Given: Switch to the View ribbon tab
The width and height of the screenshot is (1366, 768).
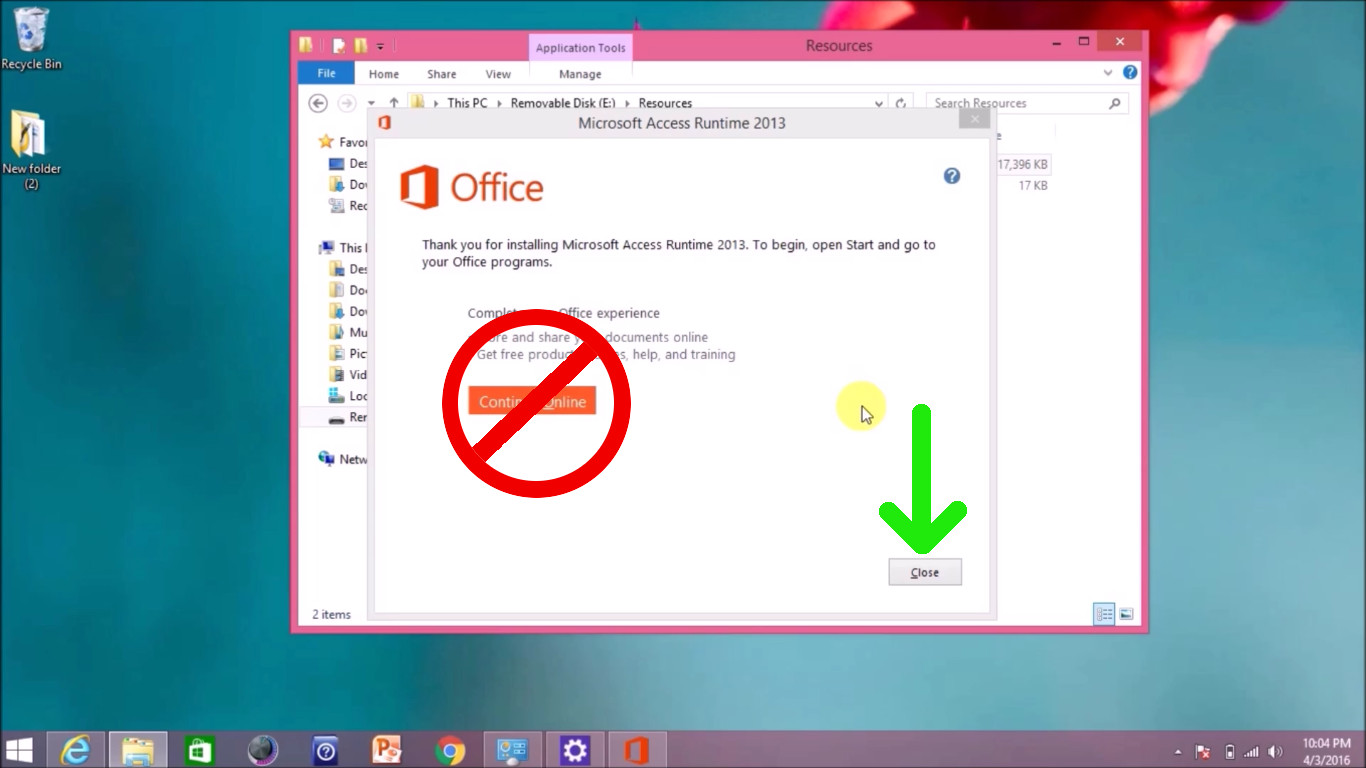Looking at the screenshot, I should coord(498,74).
